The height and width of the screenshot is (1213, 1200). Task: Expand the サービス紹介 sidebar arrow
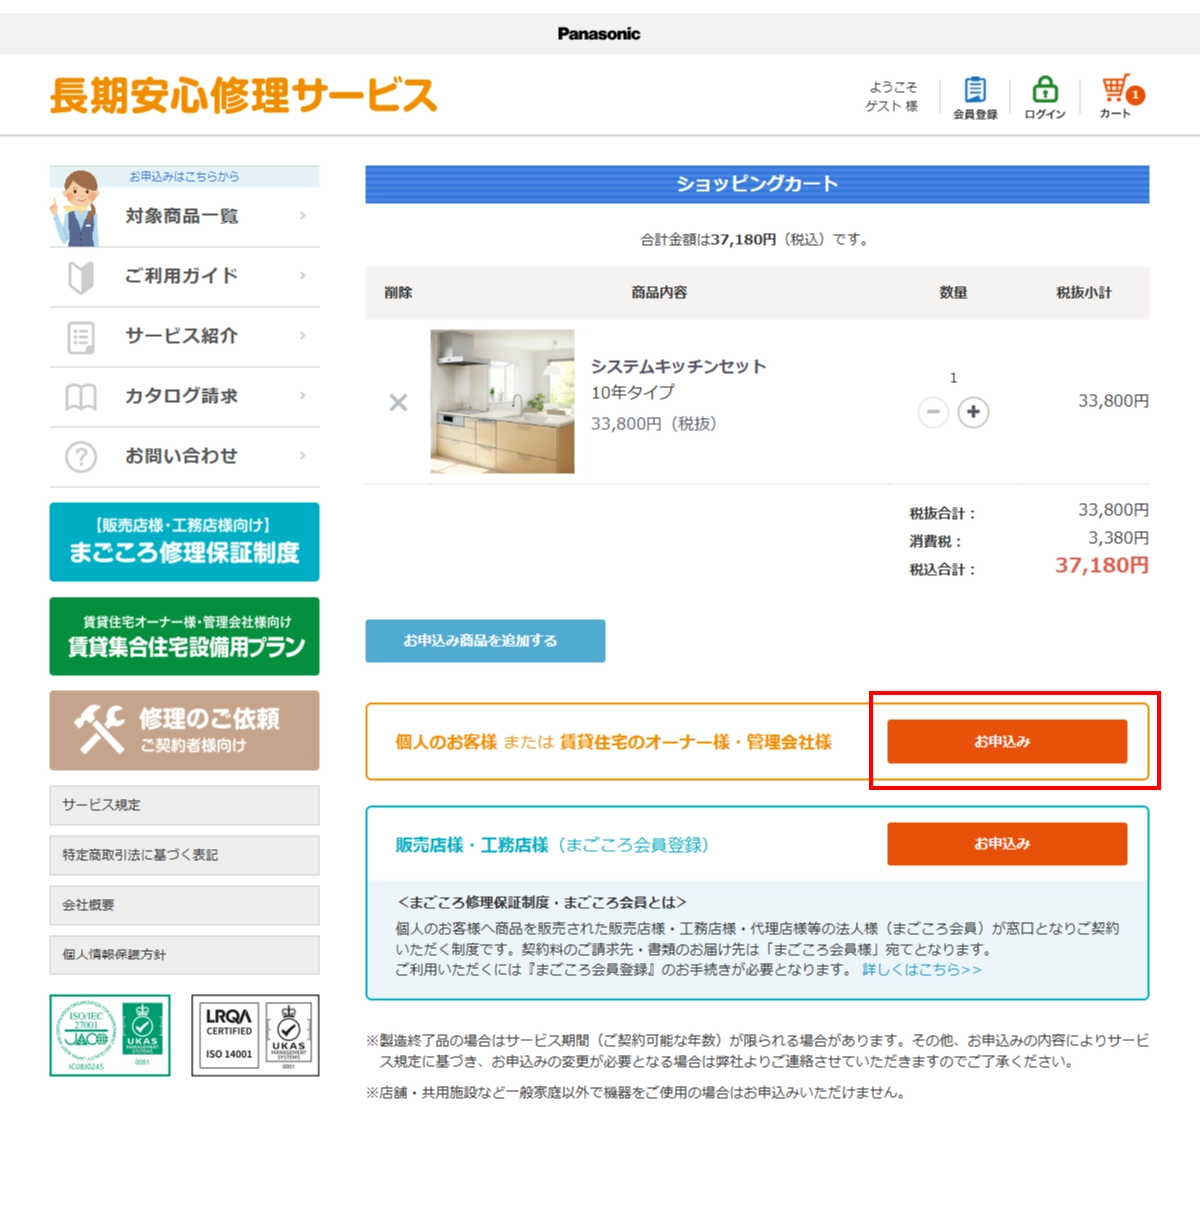[x=302, y=336]
